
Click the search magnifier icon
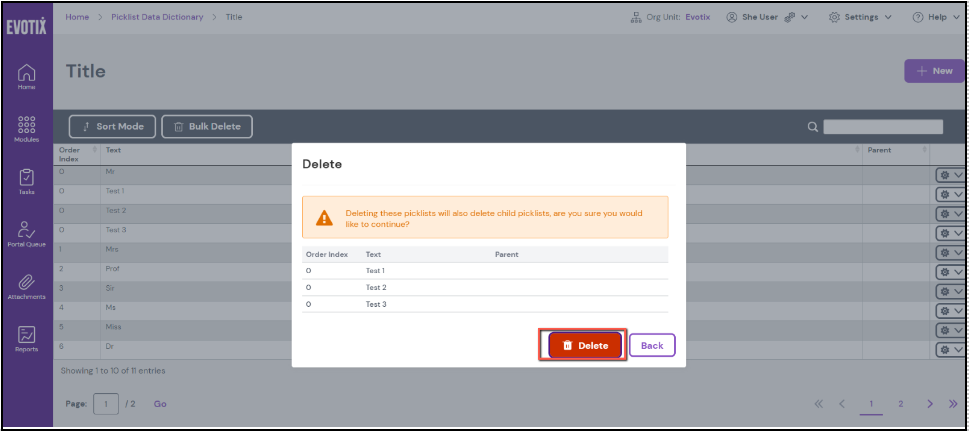click(x=814, y=127)
